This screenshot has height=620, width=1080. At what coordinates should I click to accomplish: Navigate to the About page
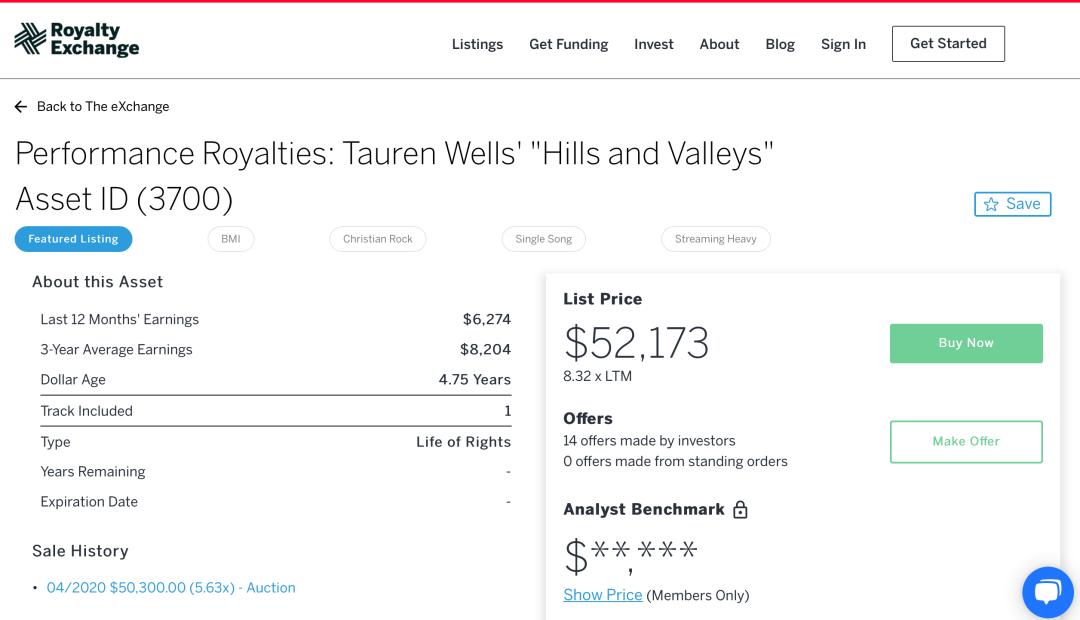tap(719, 44)
